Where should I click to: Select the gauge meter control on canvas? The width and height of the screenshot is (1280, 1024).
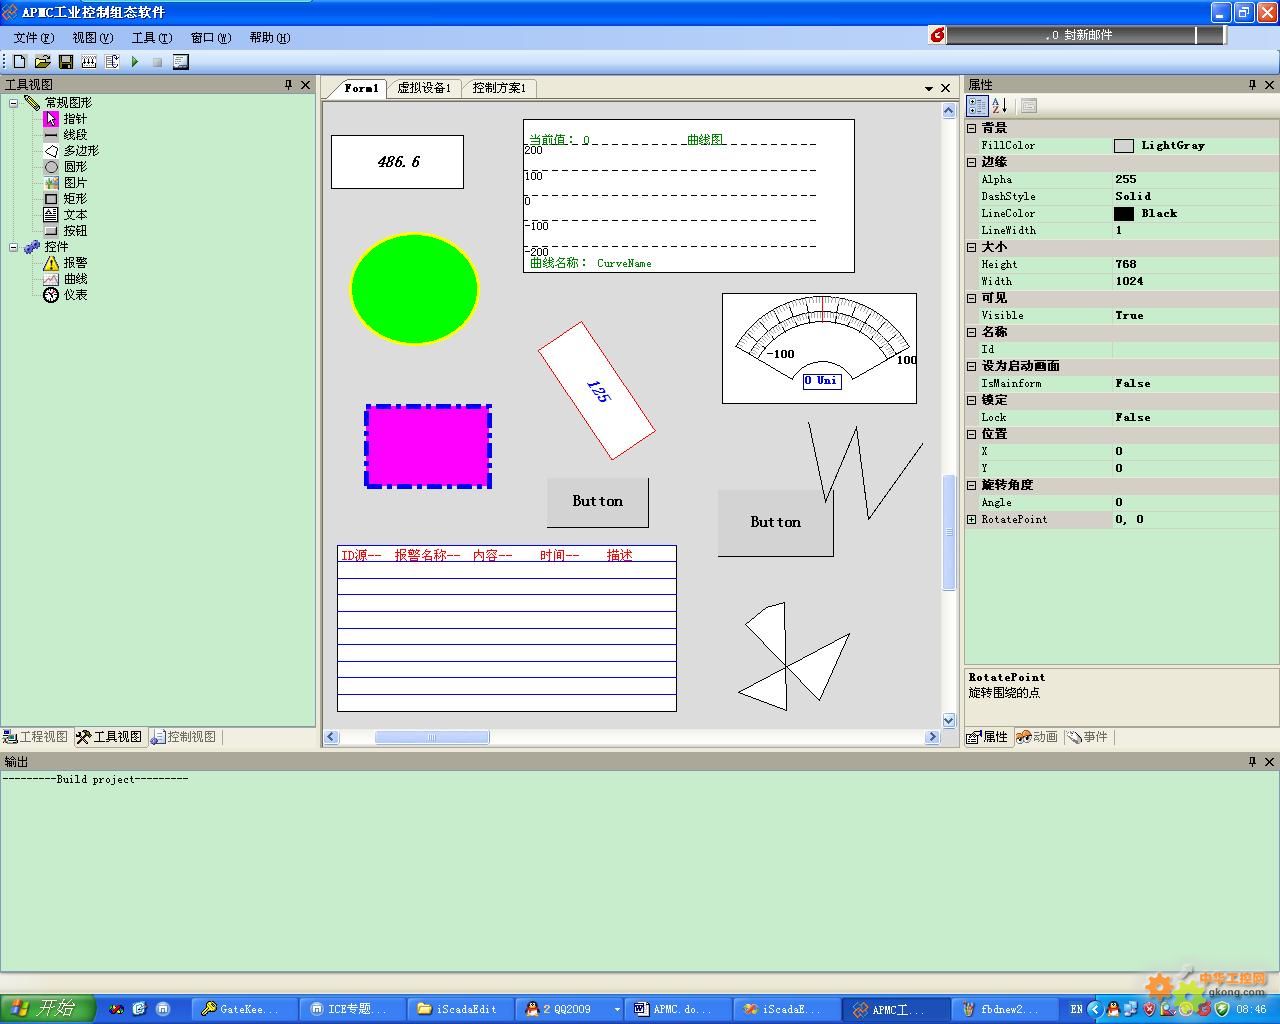tap(819, 348)
